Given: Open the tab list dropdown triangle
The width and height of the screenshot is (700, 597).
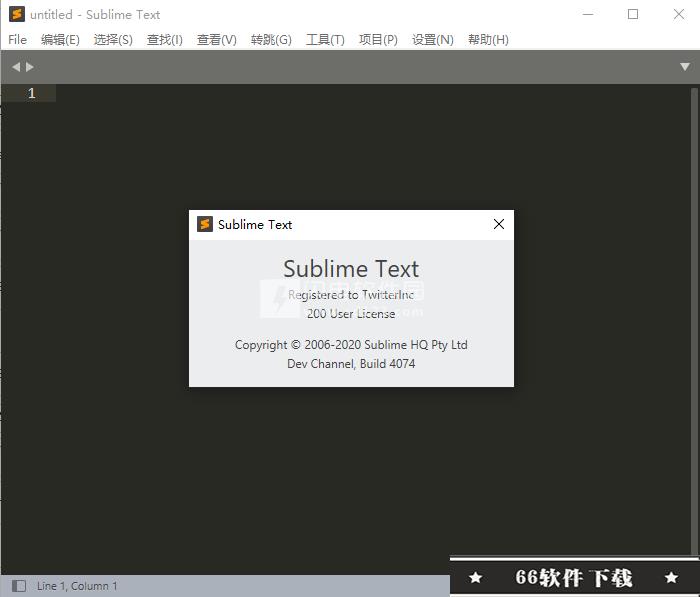Looking at the screenshot, I should (x=685, y=67).
